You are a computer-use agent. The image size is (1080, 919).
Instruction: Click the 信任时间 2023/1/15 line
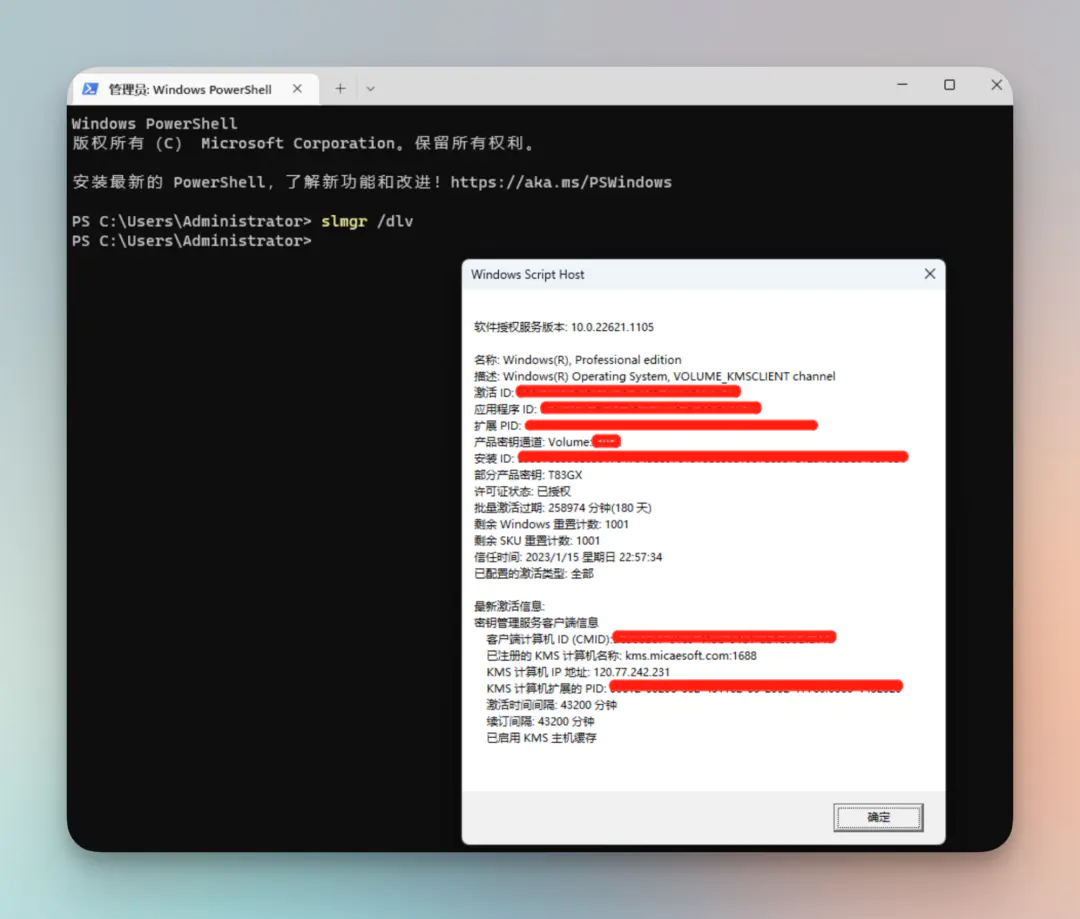568,557
